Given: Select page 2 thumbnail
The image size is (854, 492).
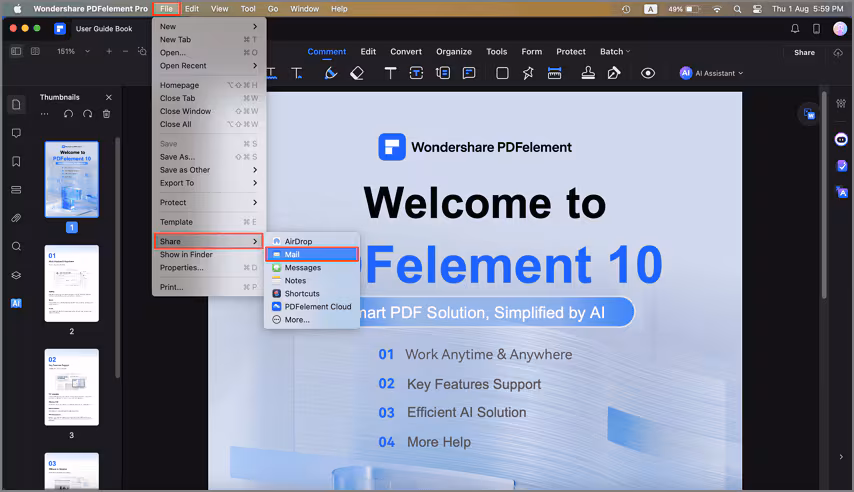Looking at the screenshot, I should 71,283.
